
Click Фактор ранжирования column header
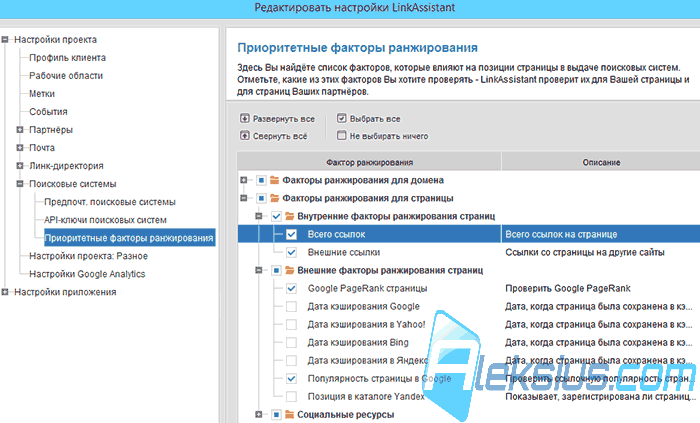tap(369, 162)
